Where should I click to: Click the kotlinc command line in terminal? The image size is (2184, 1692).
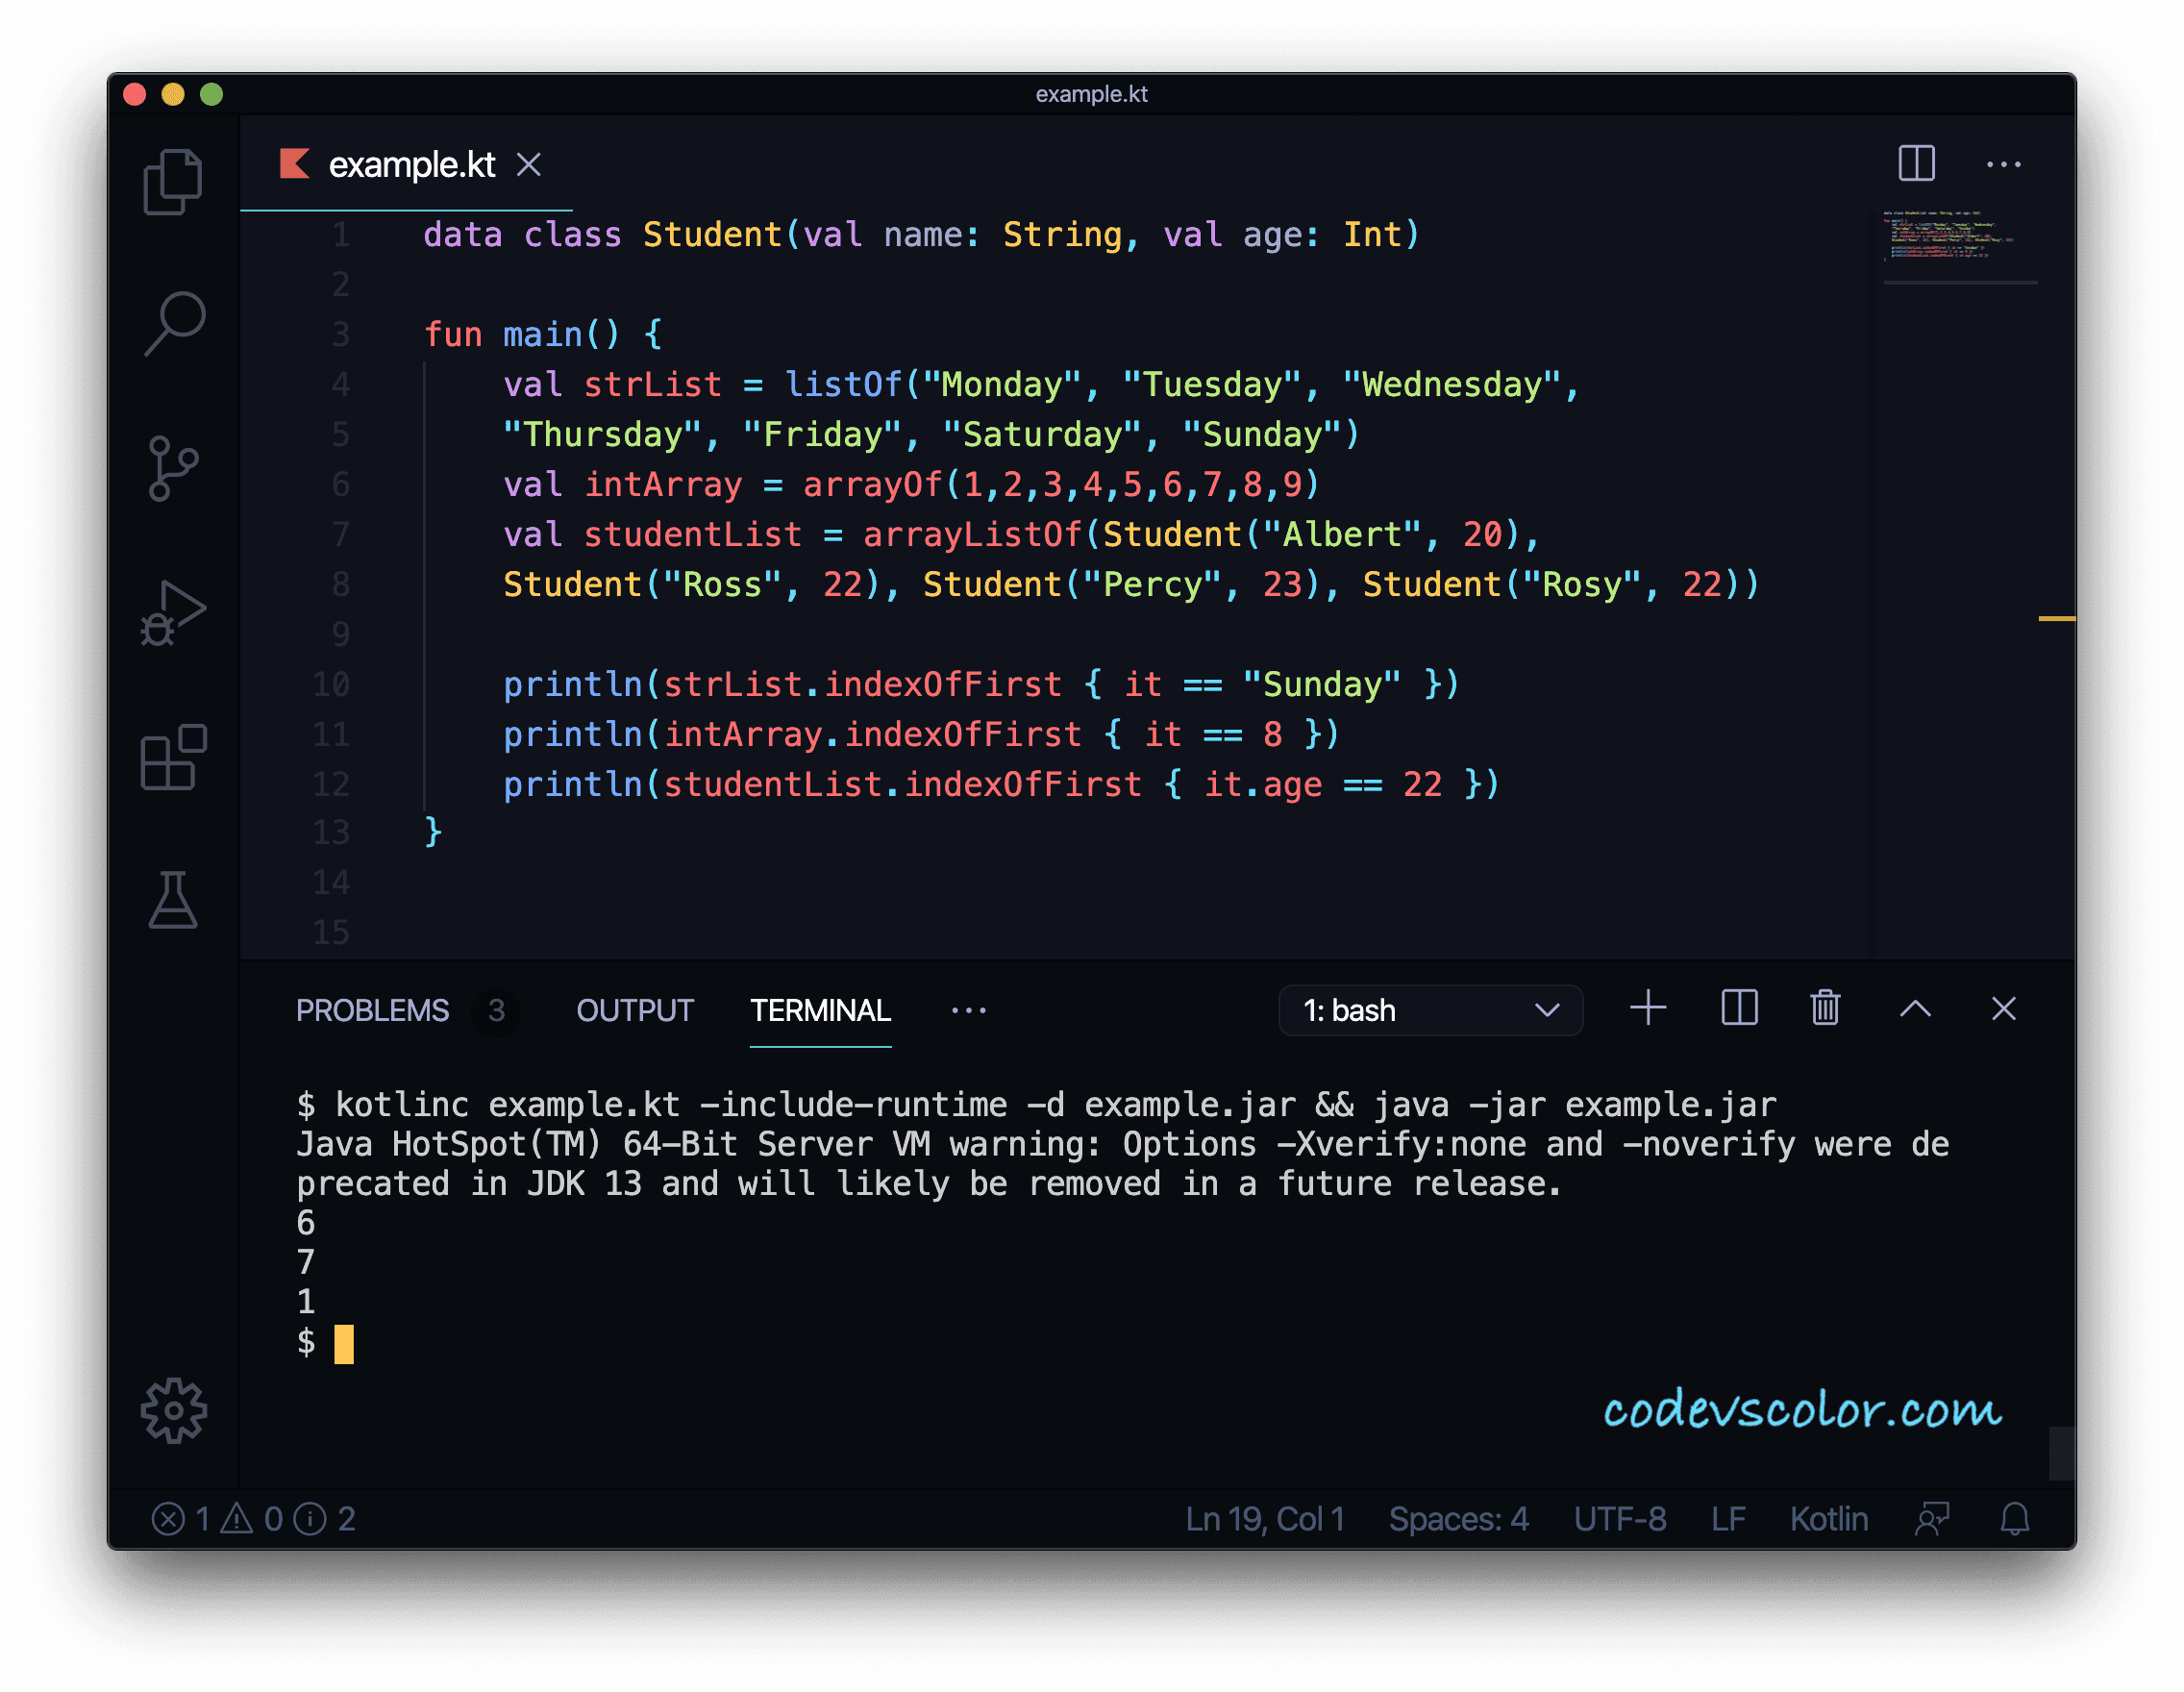pyautogui.click(x=1036, y=1104)
